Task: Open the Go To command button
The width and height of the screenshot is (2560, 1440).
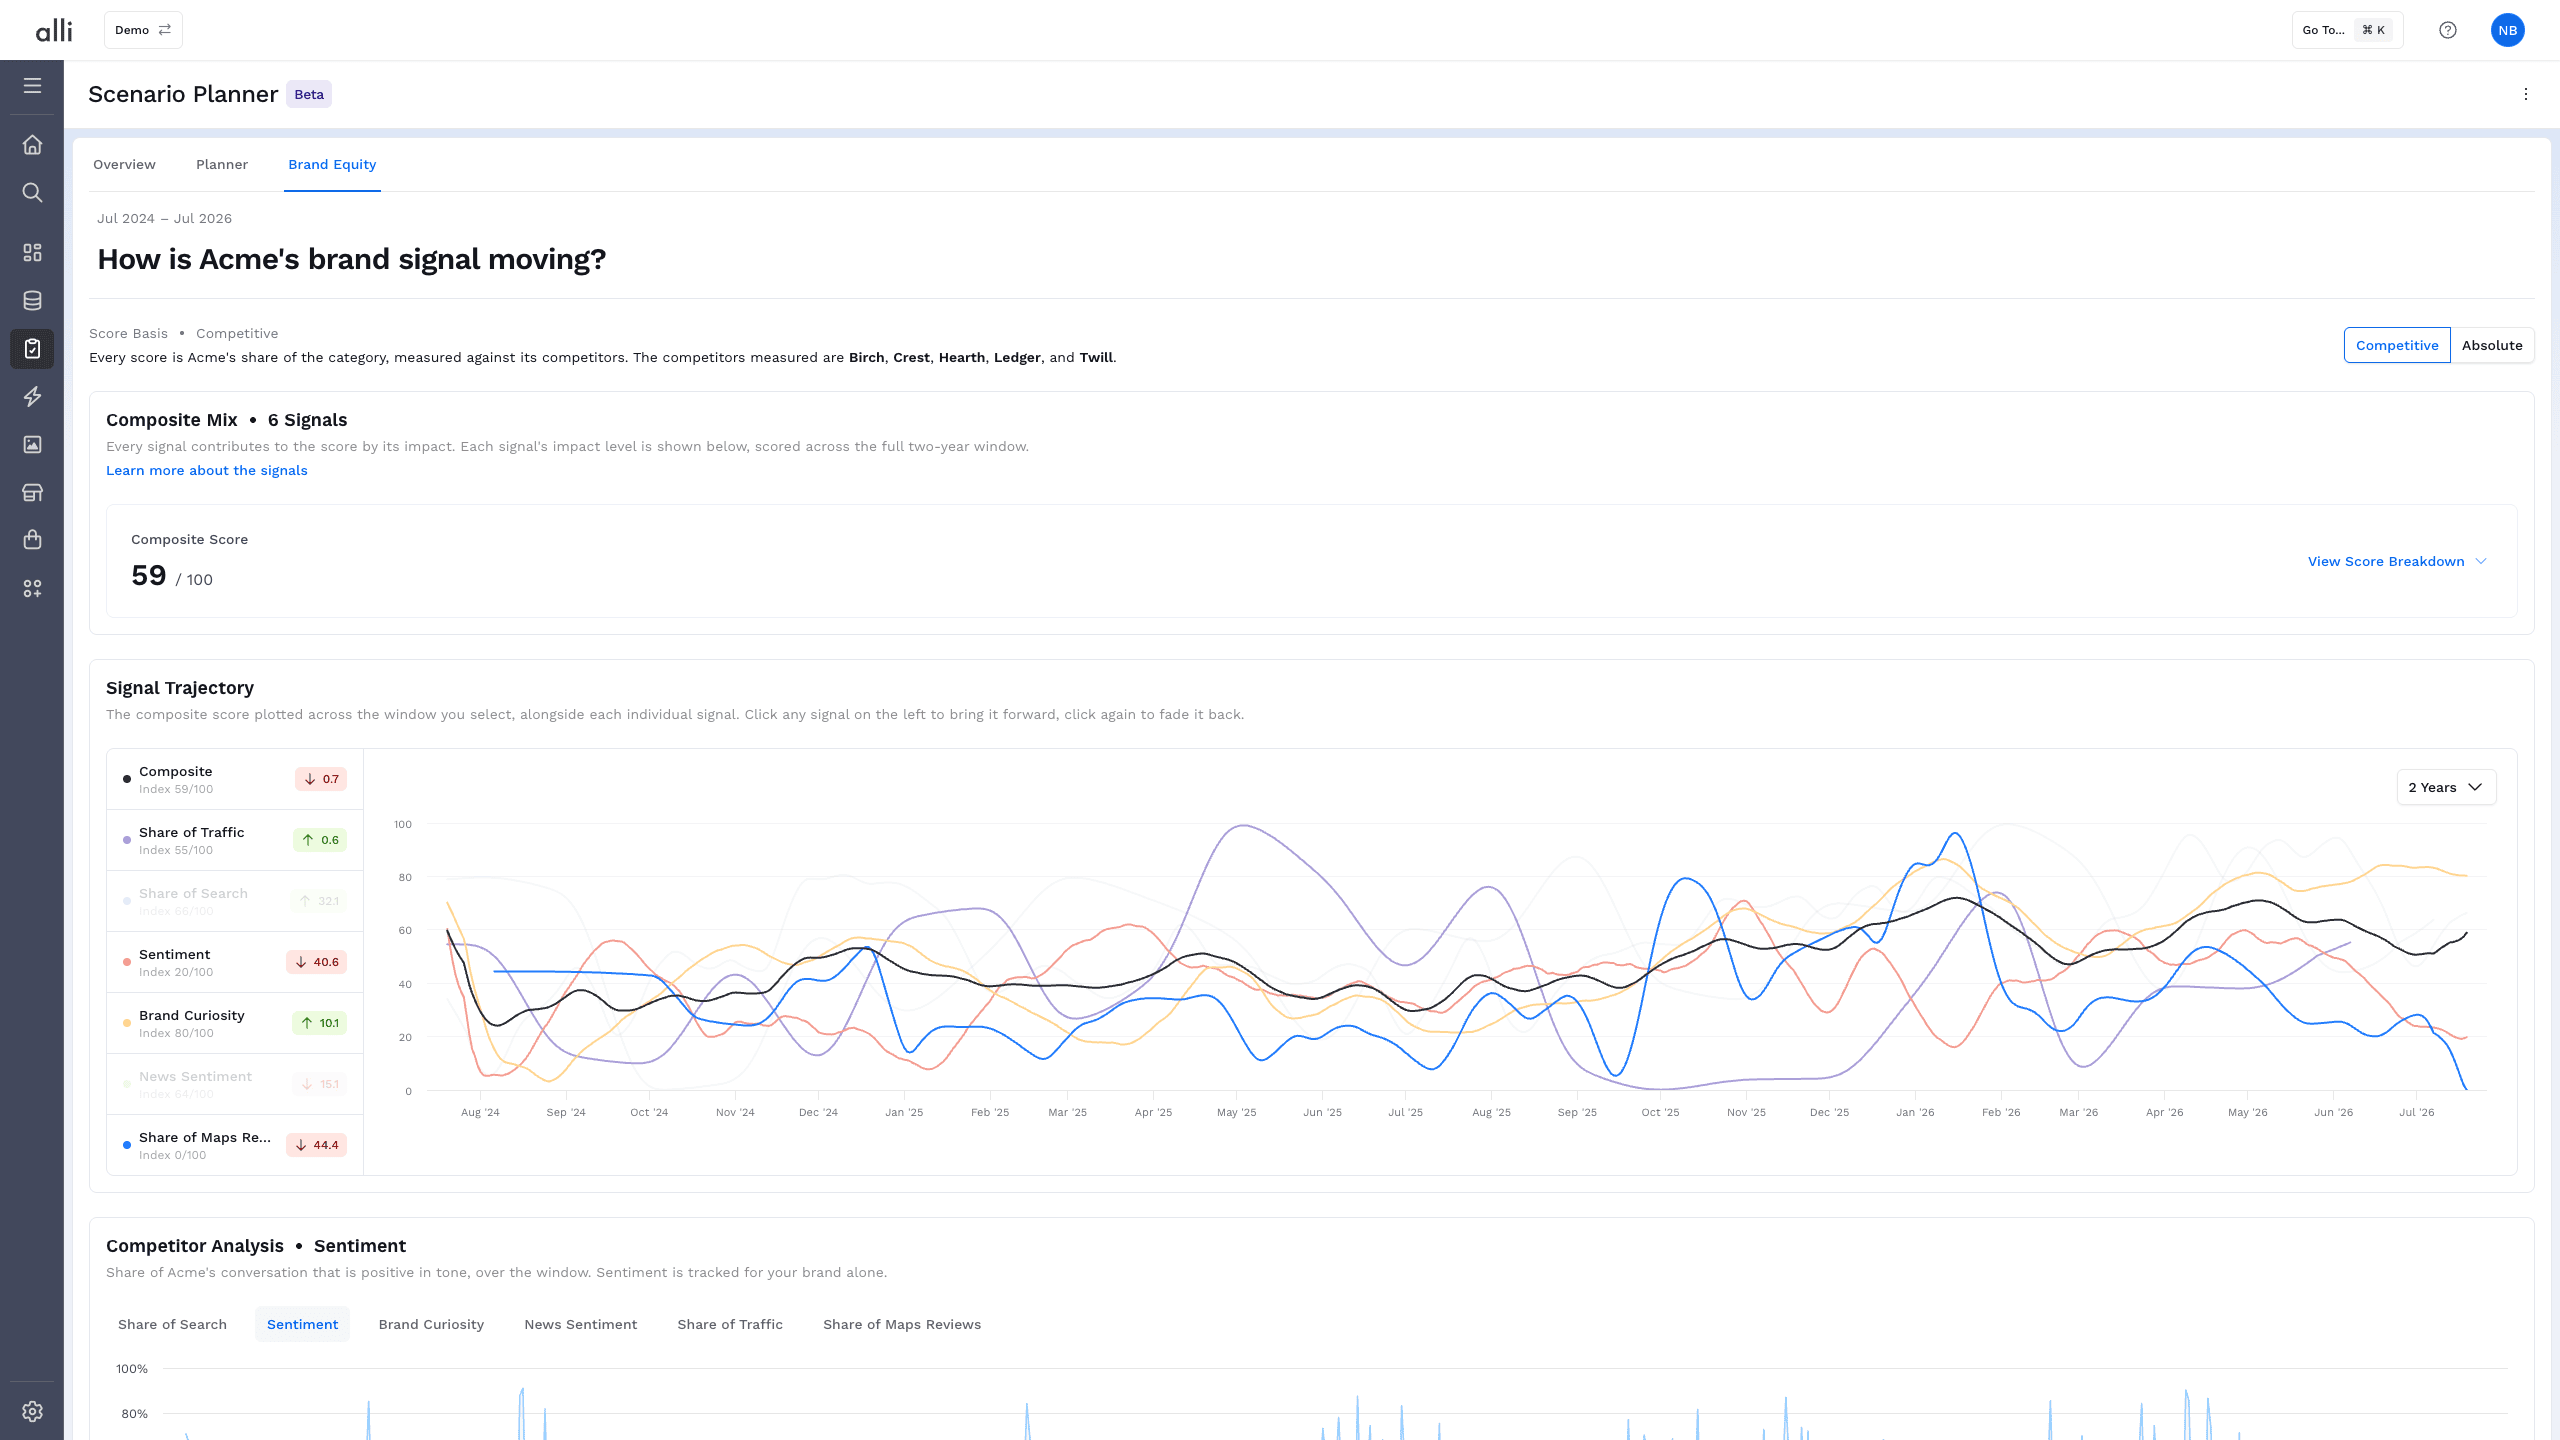Action: (x=2347, y=30)
